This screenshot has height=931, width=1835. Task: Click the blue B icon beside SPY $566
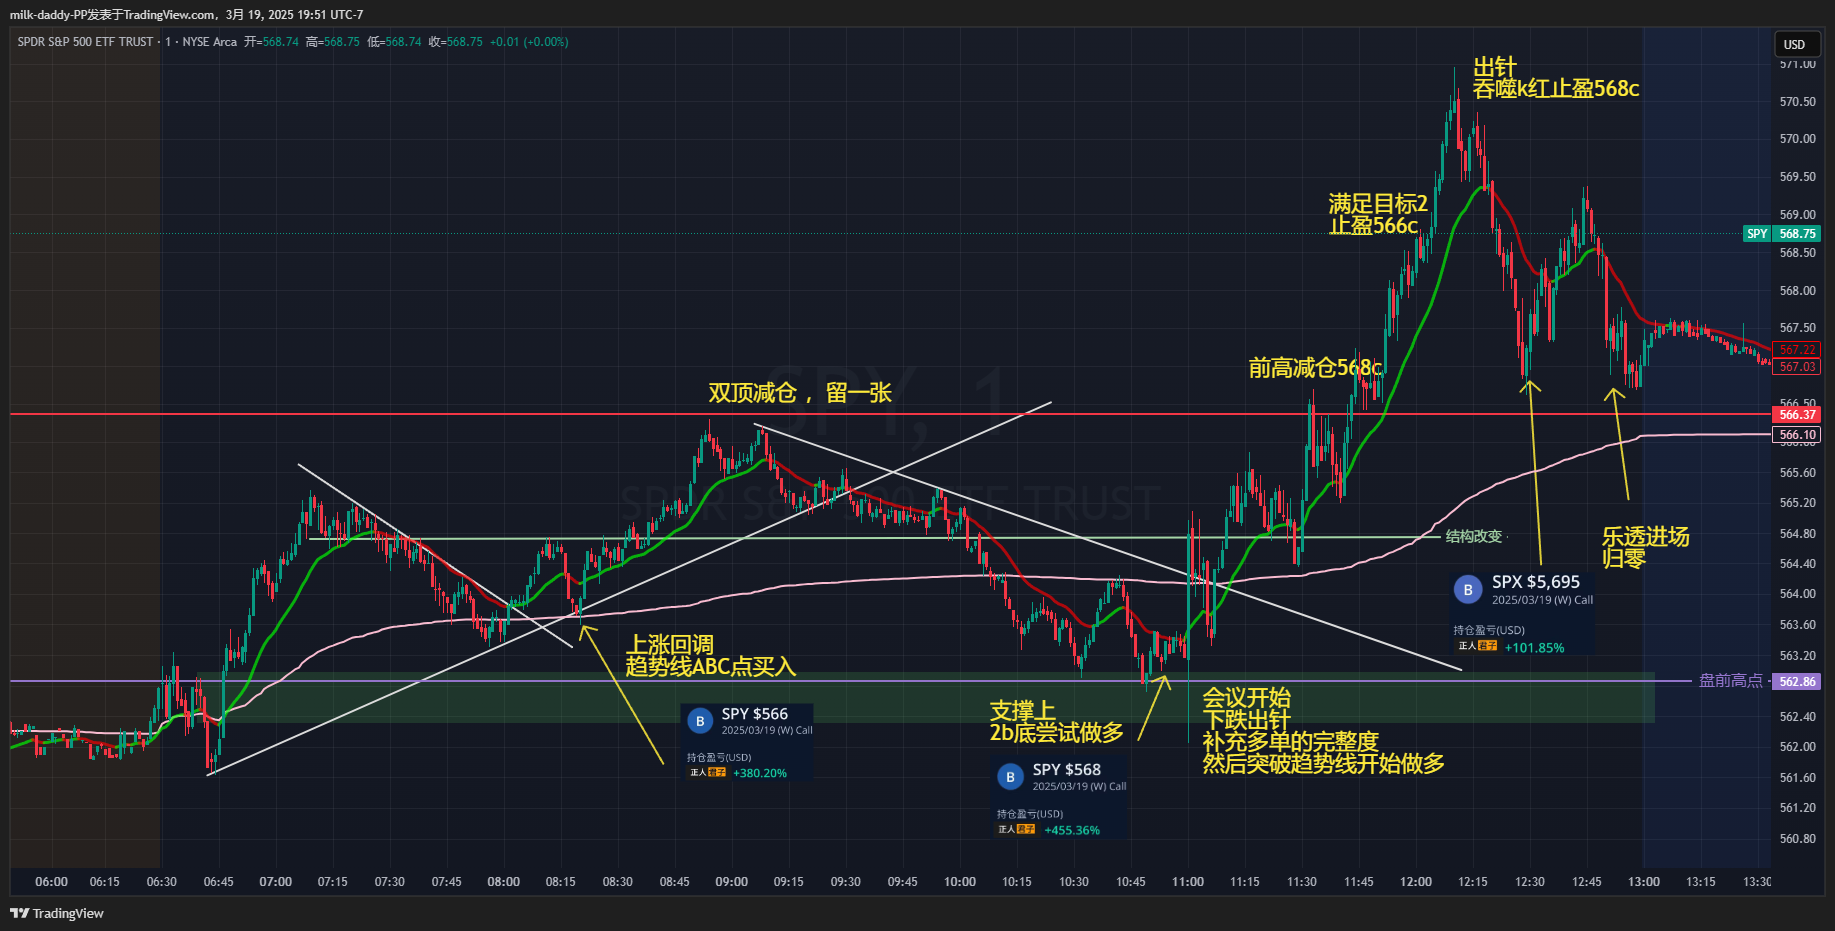click(x=700, y=721)
